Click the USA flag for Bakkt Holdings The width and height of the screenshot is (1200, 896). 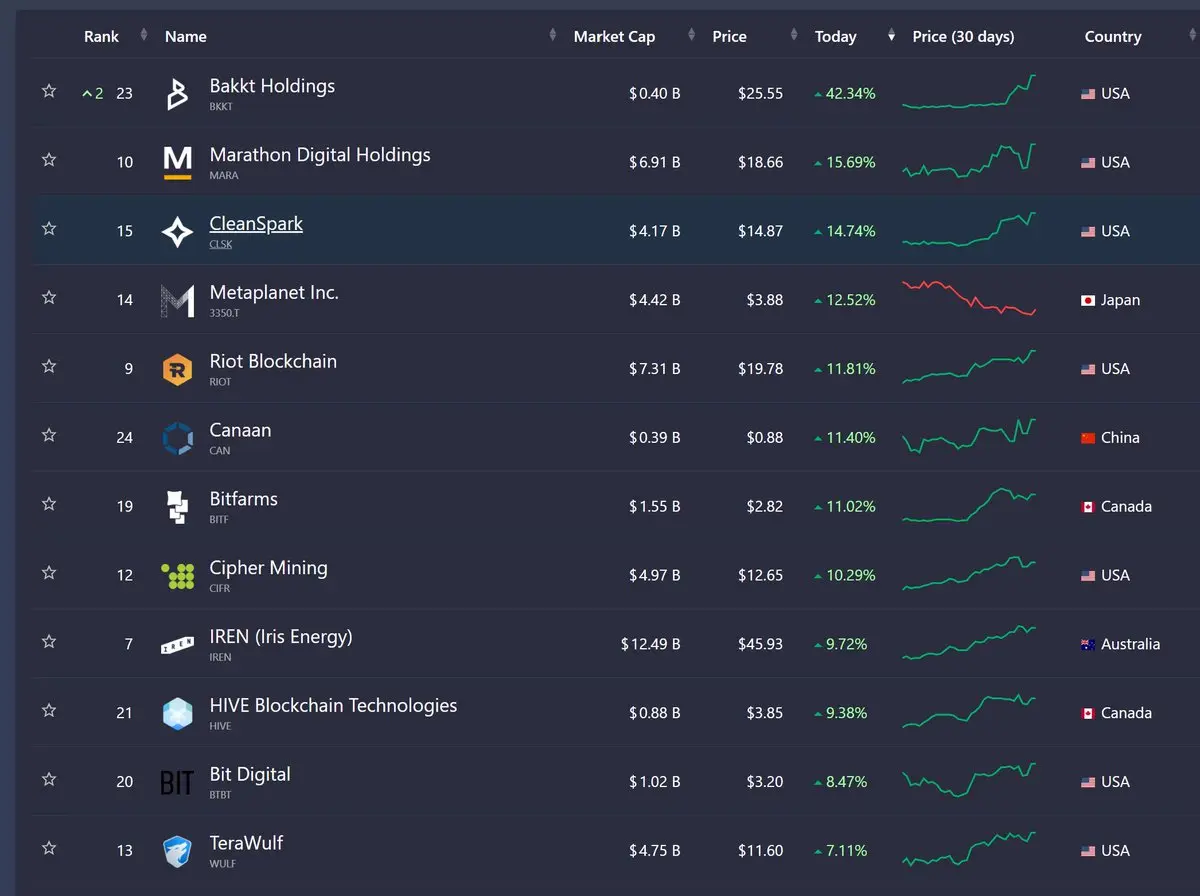1088,94
